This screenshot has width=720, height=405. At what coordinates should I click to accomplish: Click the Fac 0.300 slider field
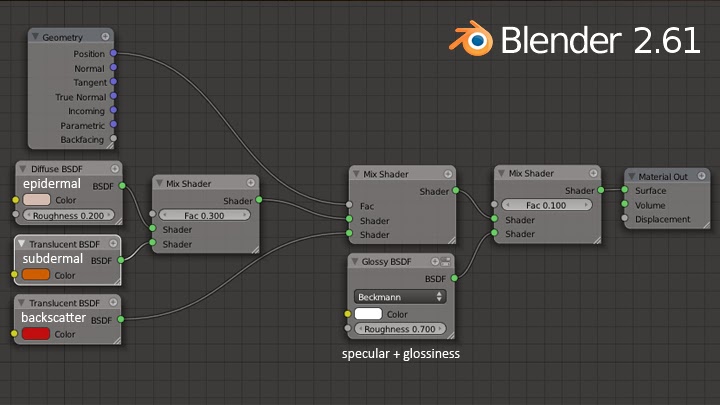tap(204, 215)
